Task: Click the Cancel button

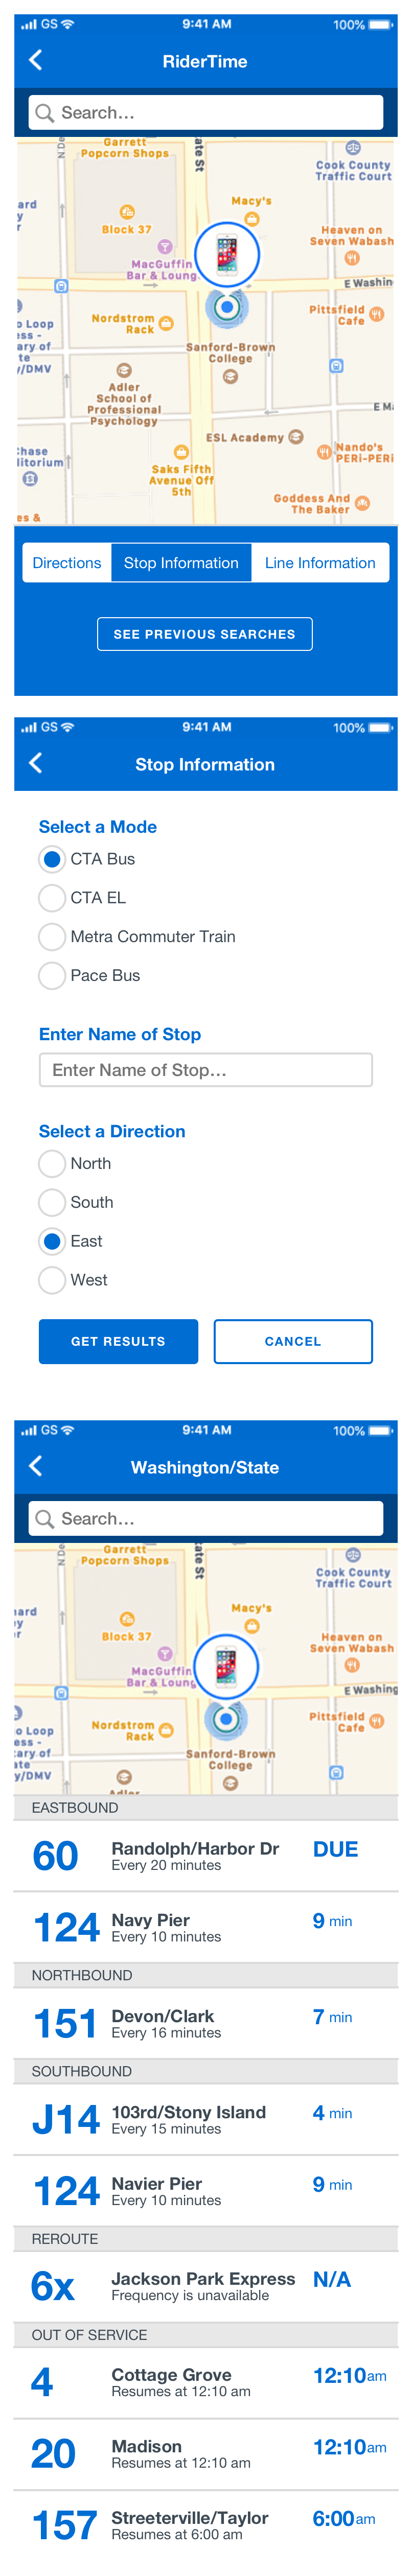Action: tap(293, 1341)
